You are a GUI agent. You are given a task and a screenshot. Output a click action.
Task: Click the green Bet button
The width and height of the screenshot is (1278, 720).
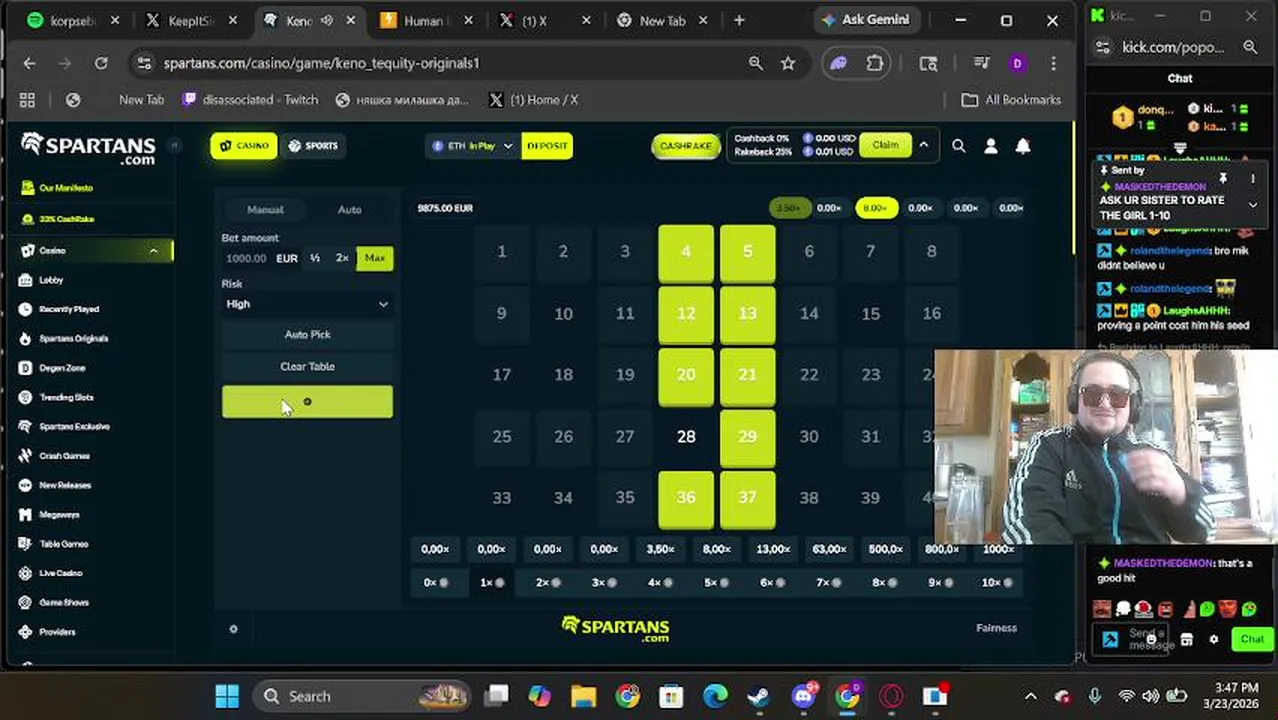point(307,402)
